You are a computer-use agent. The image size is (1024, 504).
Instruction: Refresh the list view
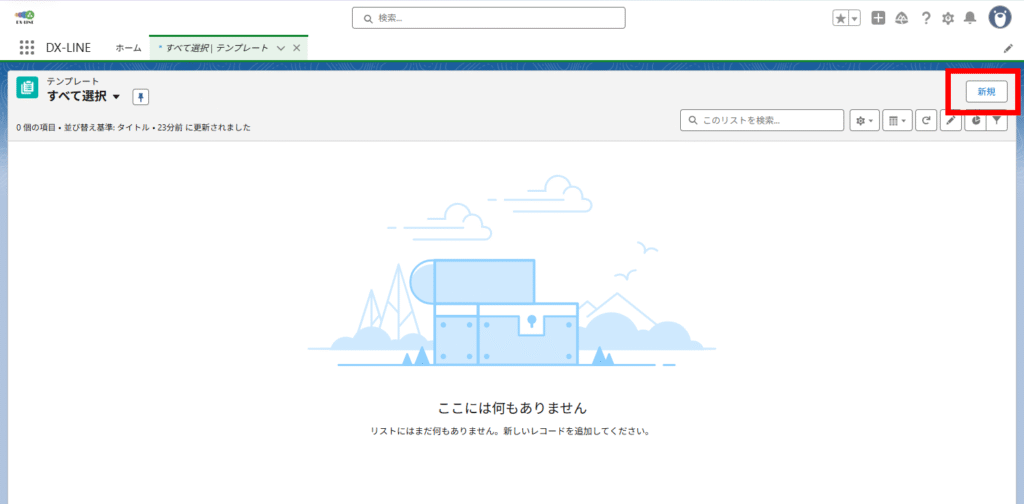point(927,120)
